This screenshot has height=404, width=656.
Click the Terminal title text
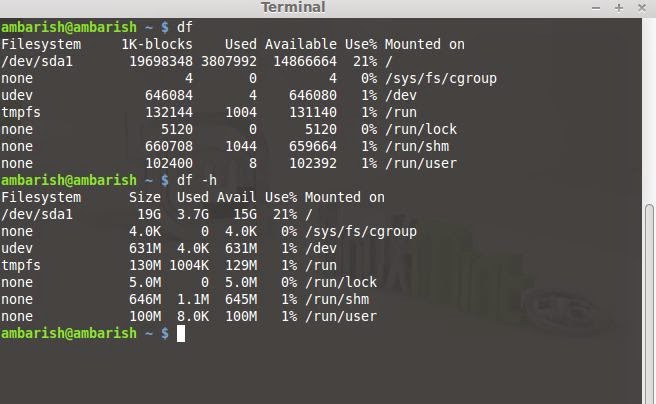[x=293, y=7]
